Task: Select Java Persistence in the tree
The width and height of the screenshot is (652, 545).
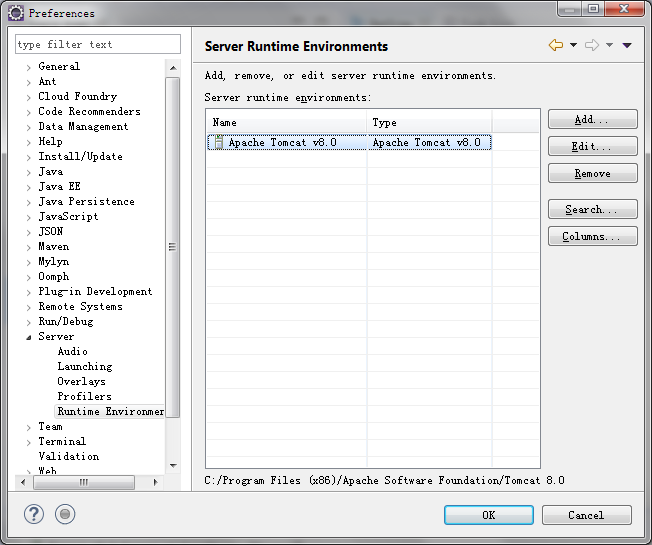Action: (x=86, y=201)
